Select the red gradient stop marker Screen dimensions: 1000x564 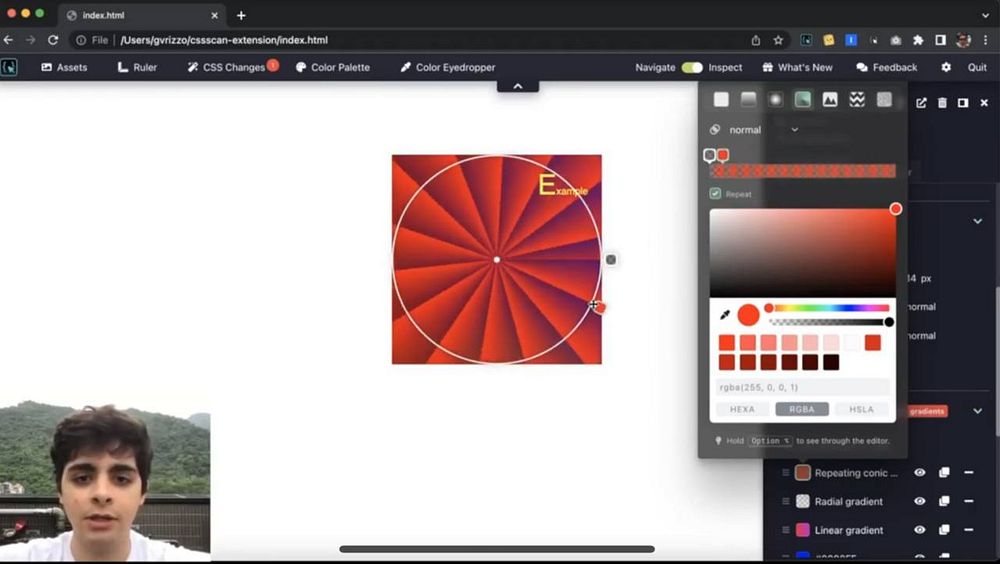click(x=723, y=155)
